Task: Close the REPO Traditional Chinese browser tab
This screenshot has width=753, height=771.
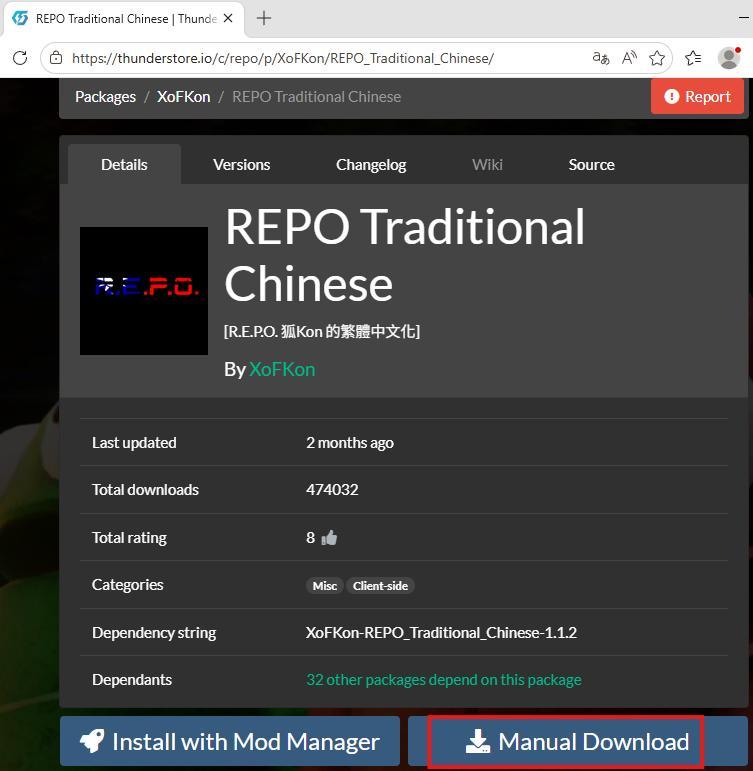Action: point(228,19)
